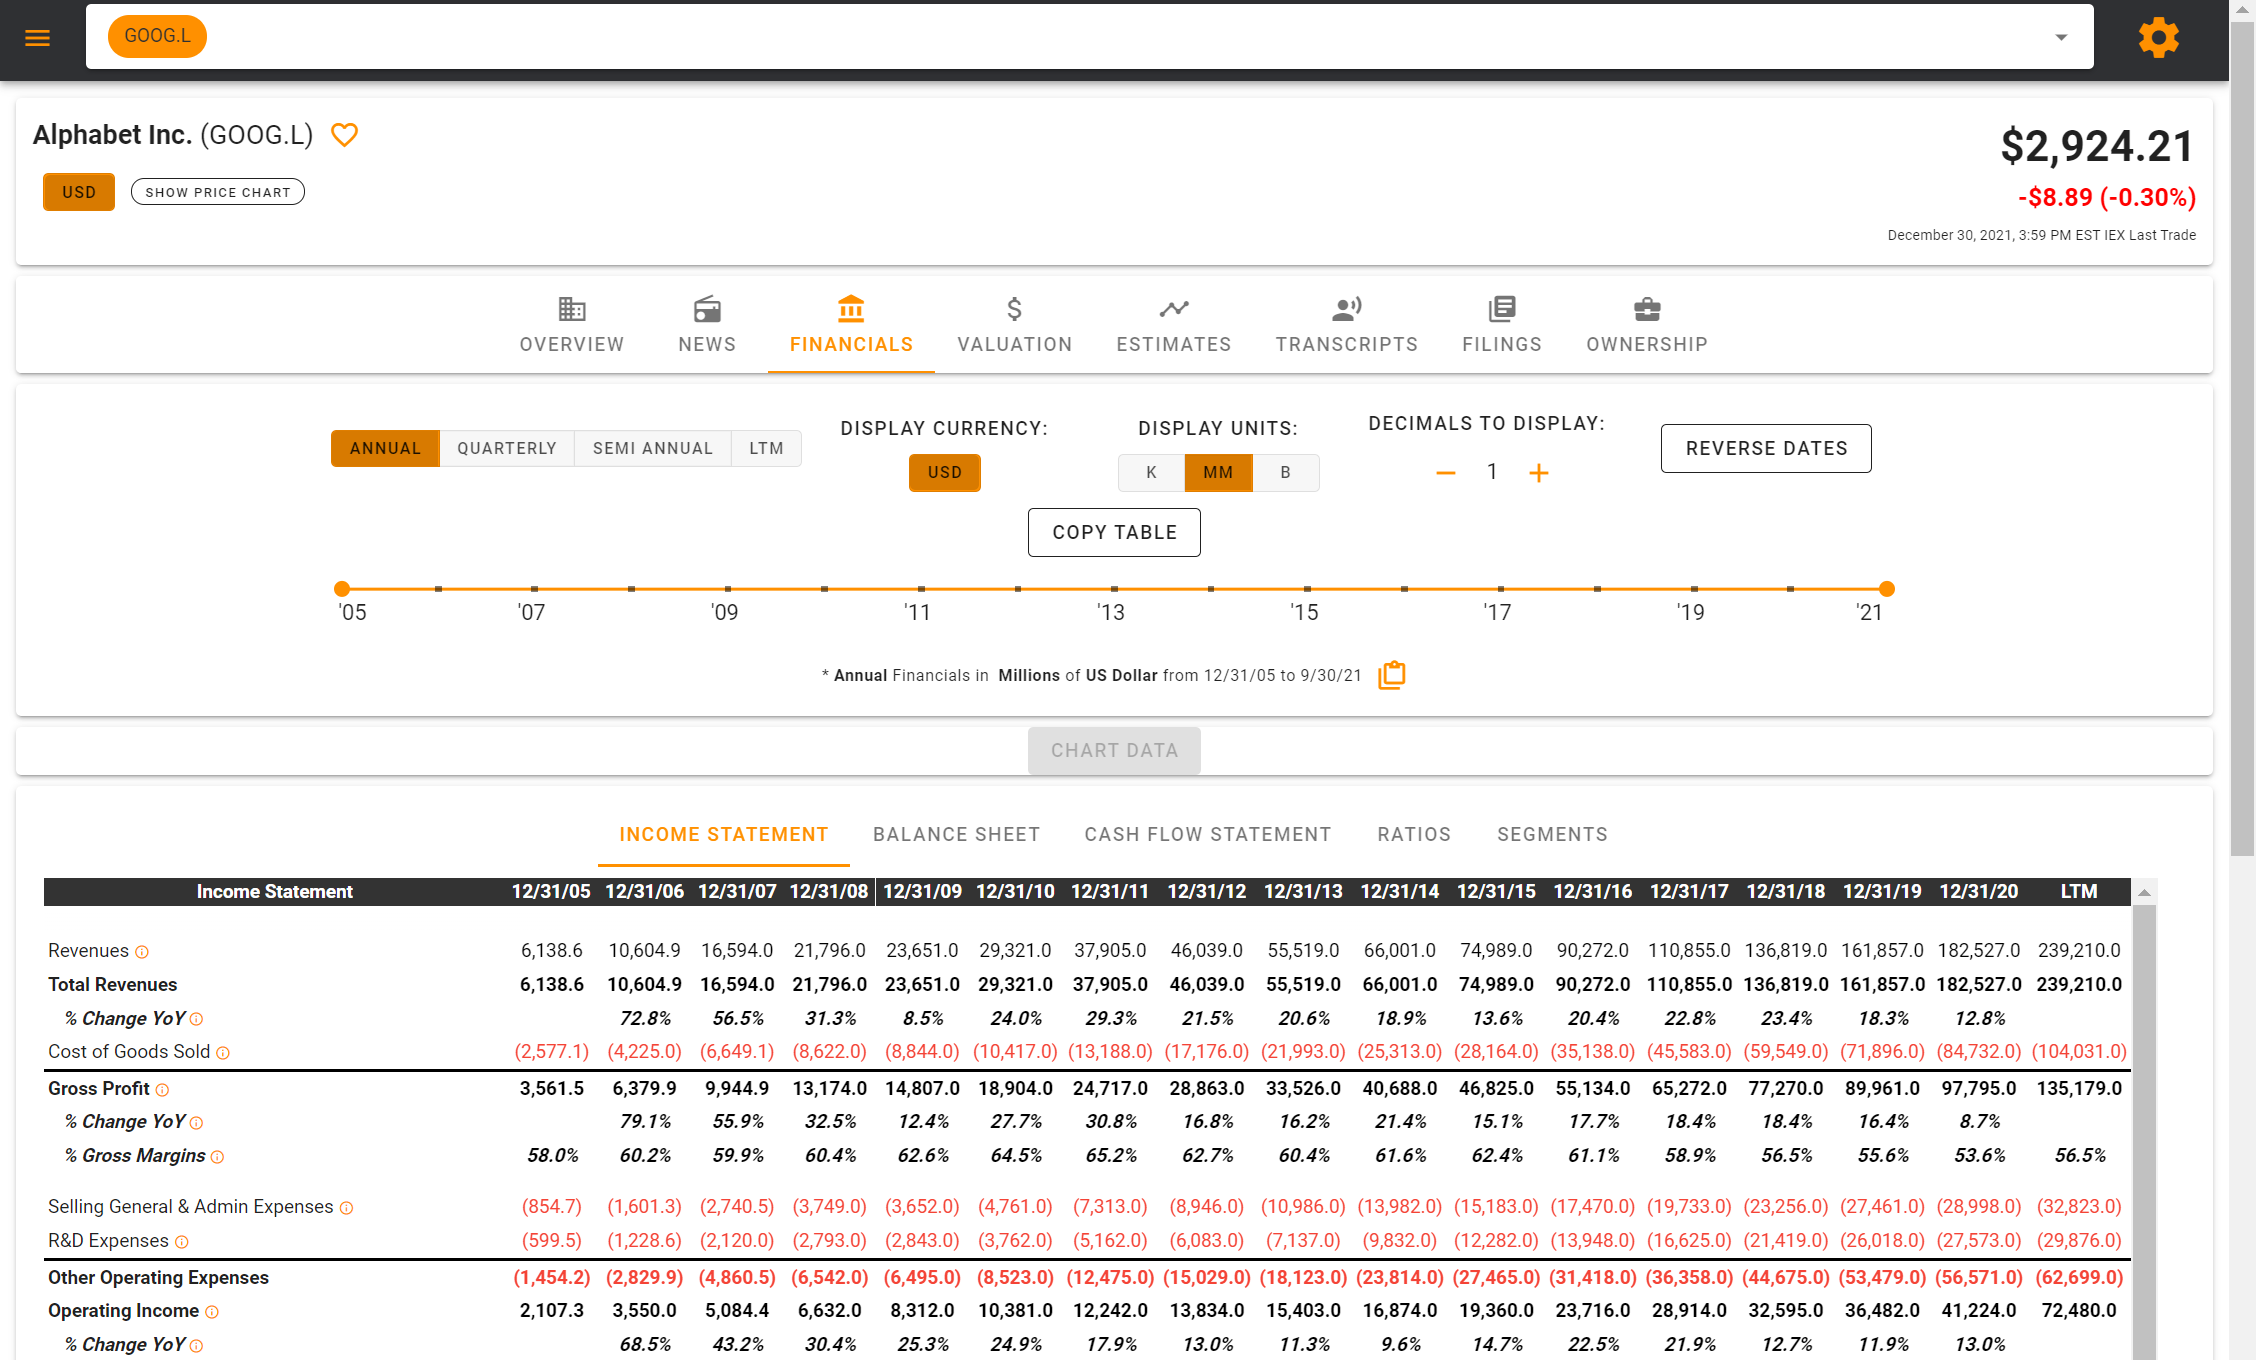Toggle the USD display currency button

coord(945,472)
